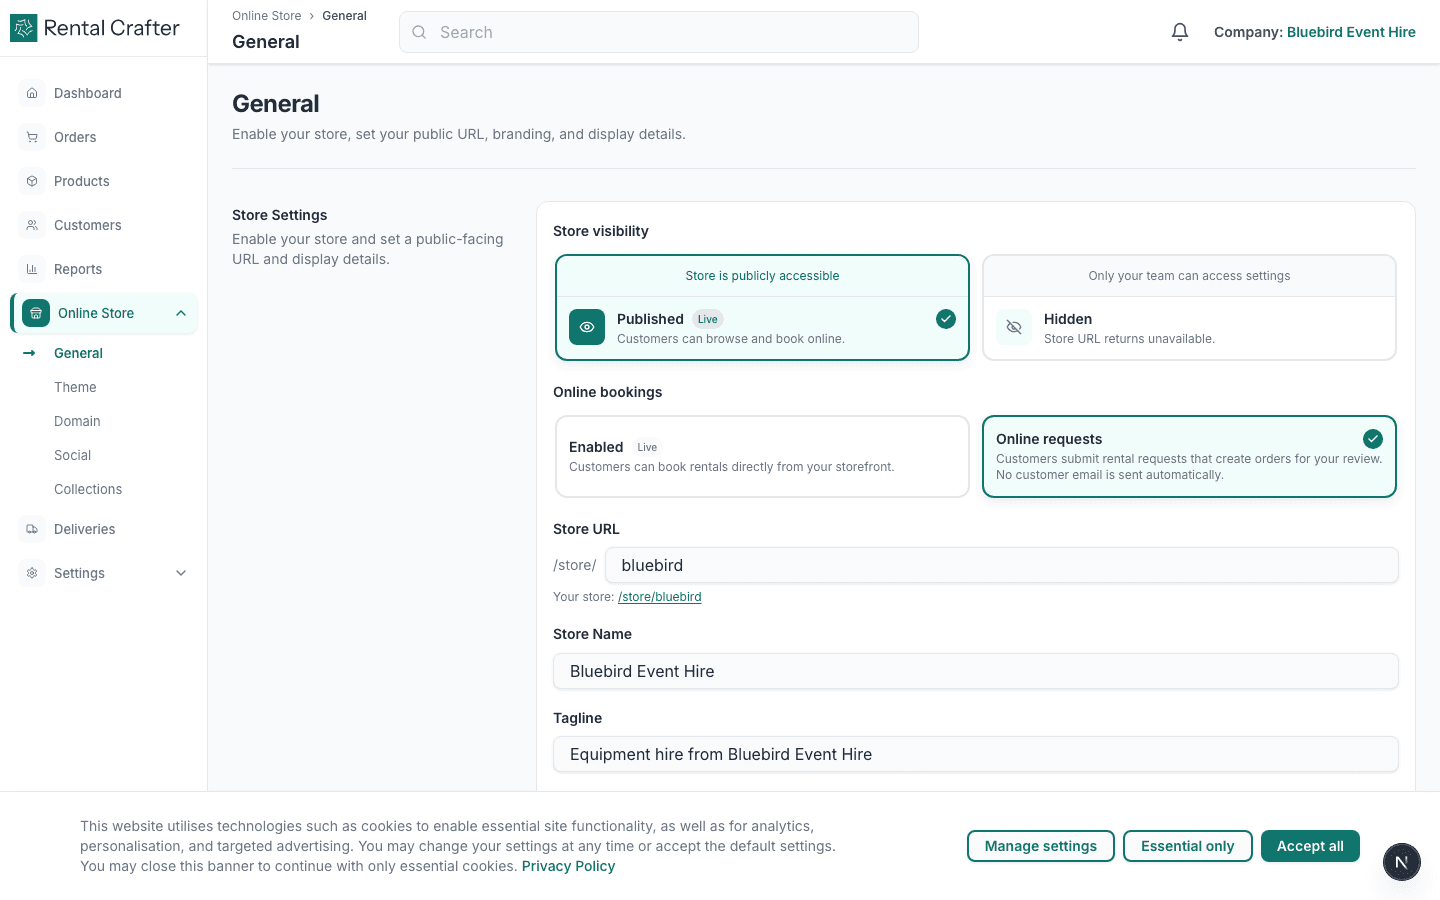
Task: Click the Store URL bluebird field
Action: click(x=1002, y=565)
